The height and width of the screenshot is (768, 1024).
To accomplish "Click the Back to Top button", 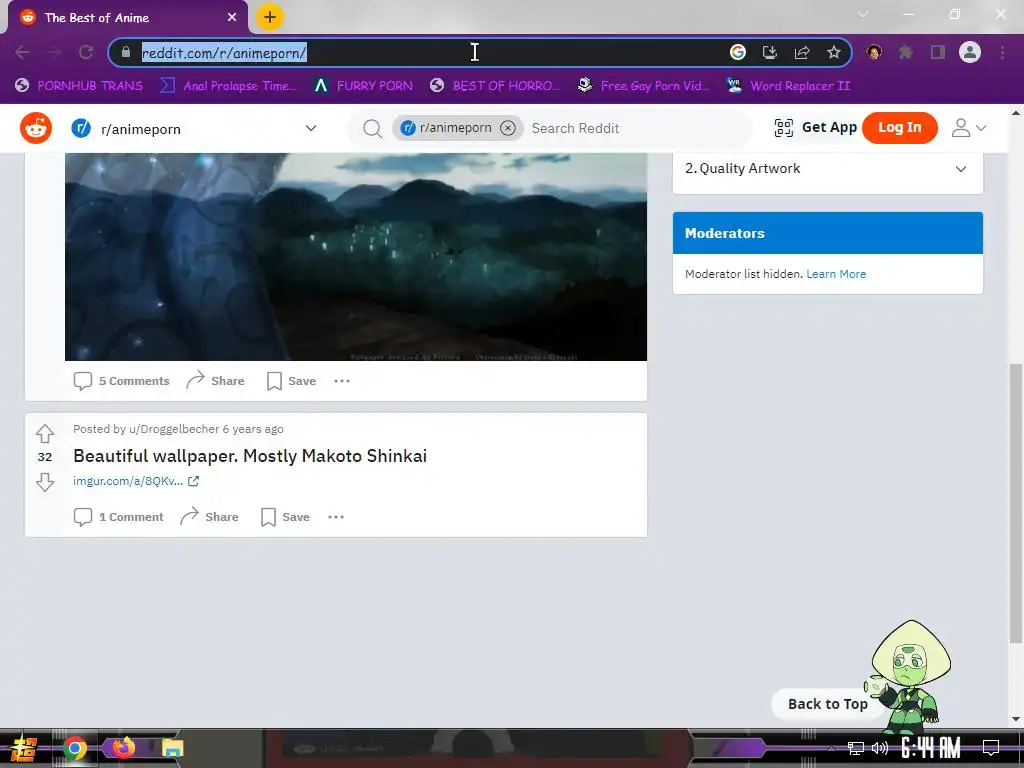I will tap(827, 704).
